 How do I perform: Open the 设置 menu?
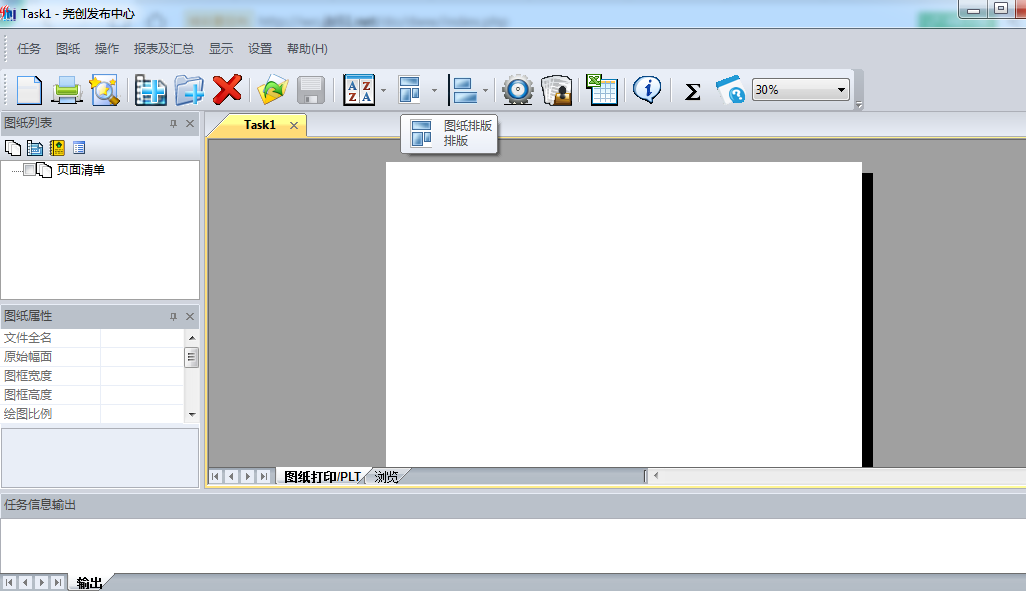pos(260,49)
